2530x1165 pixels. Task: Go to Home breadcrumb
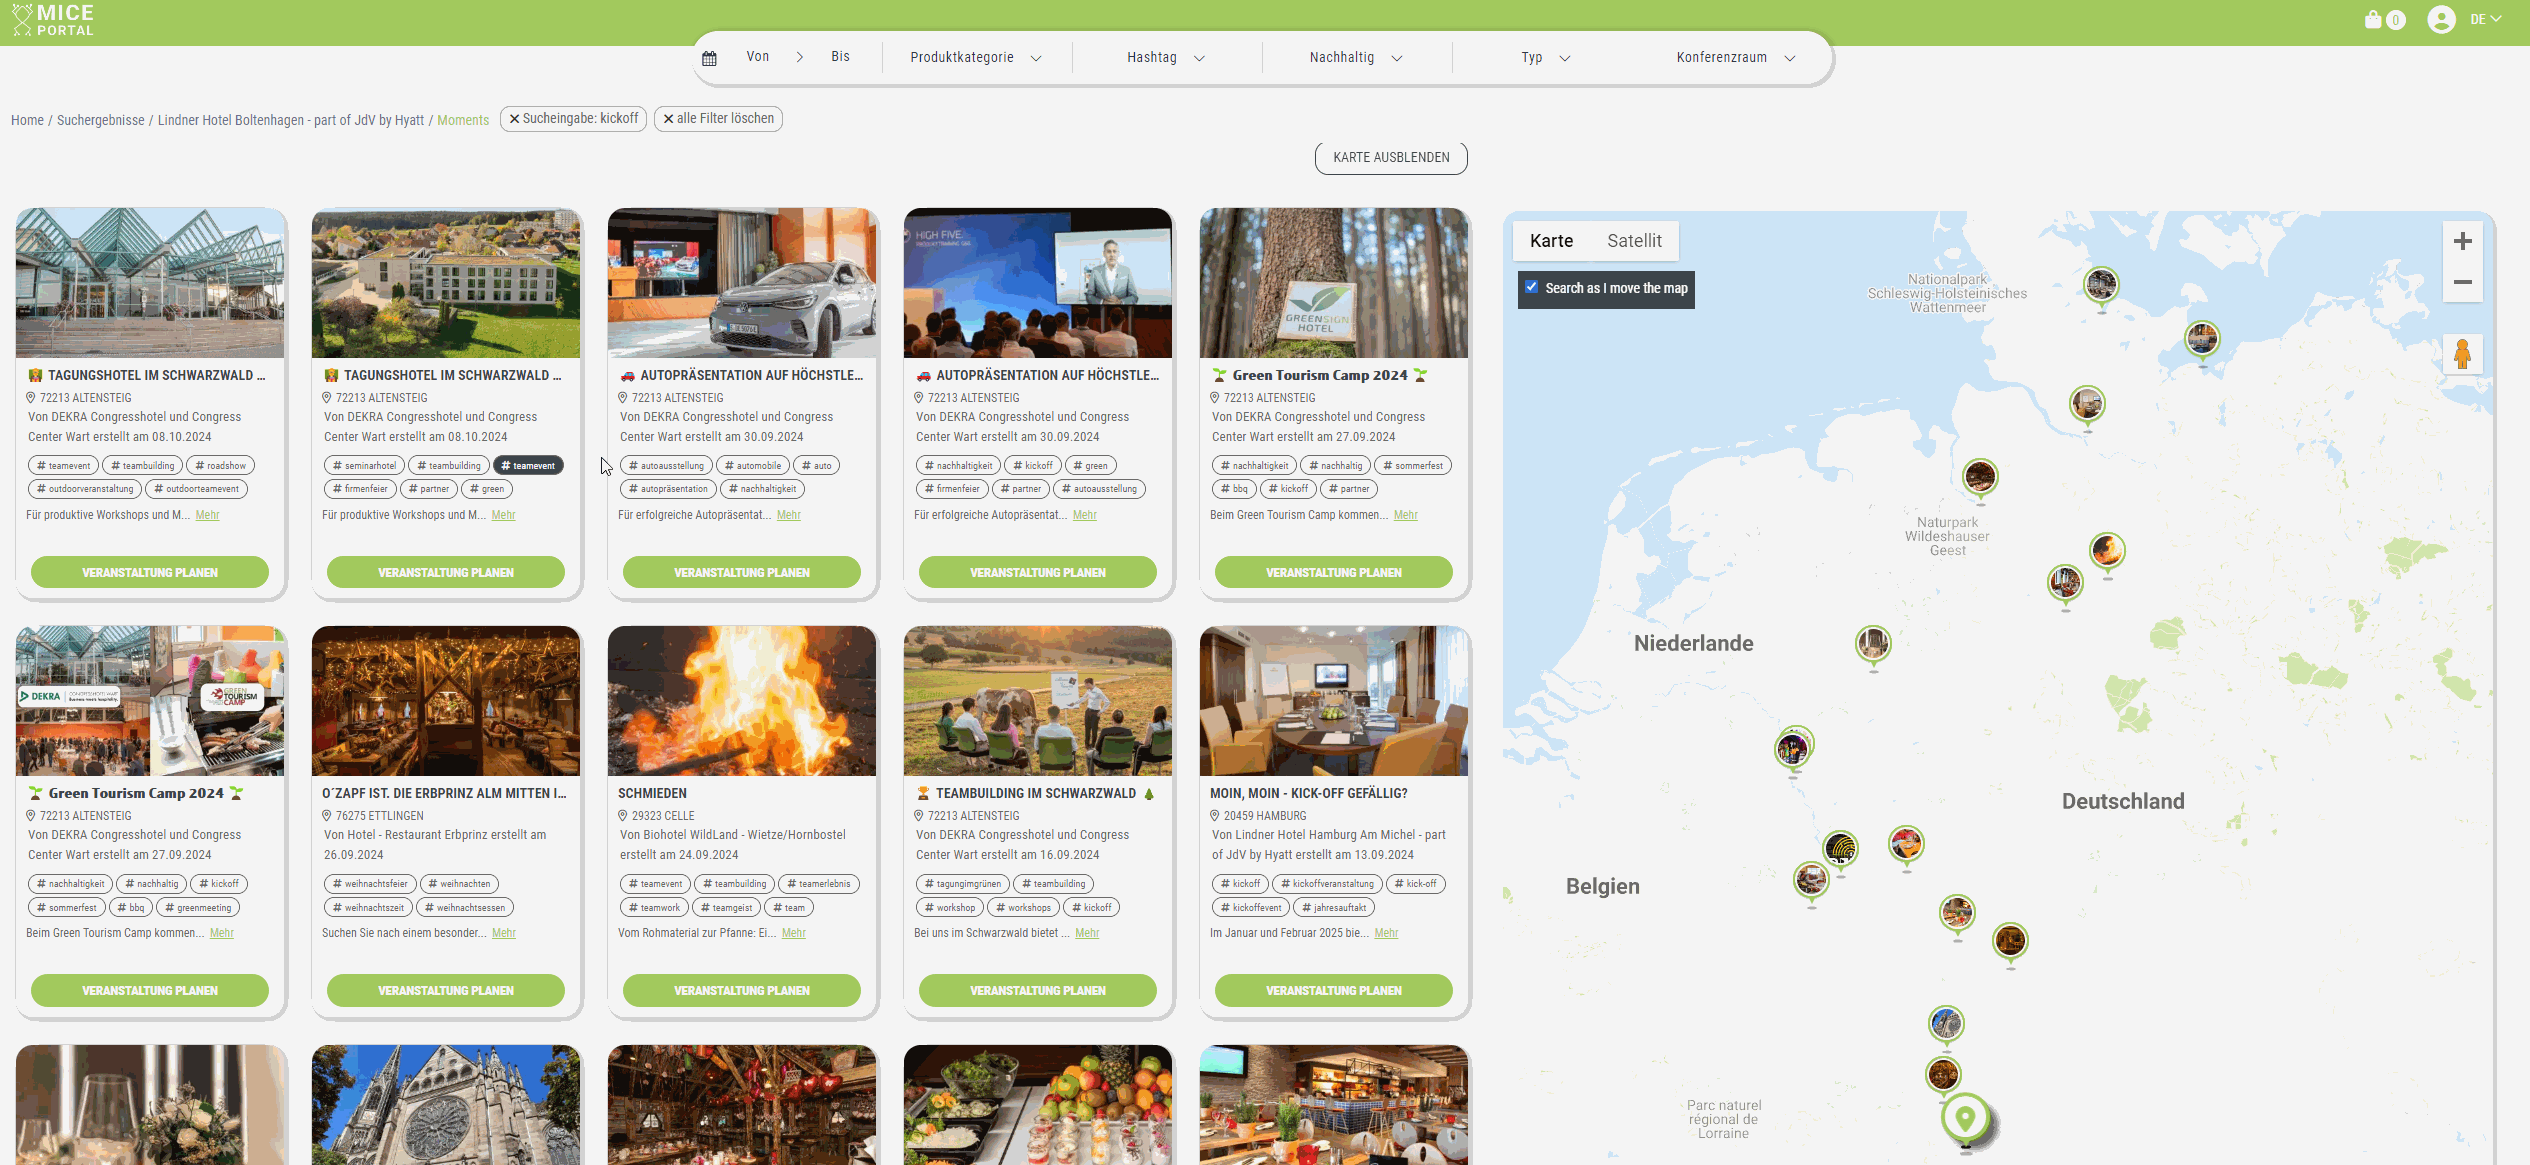pyautogui.click(x=27, y=120)
